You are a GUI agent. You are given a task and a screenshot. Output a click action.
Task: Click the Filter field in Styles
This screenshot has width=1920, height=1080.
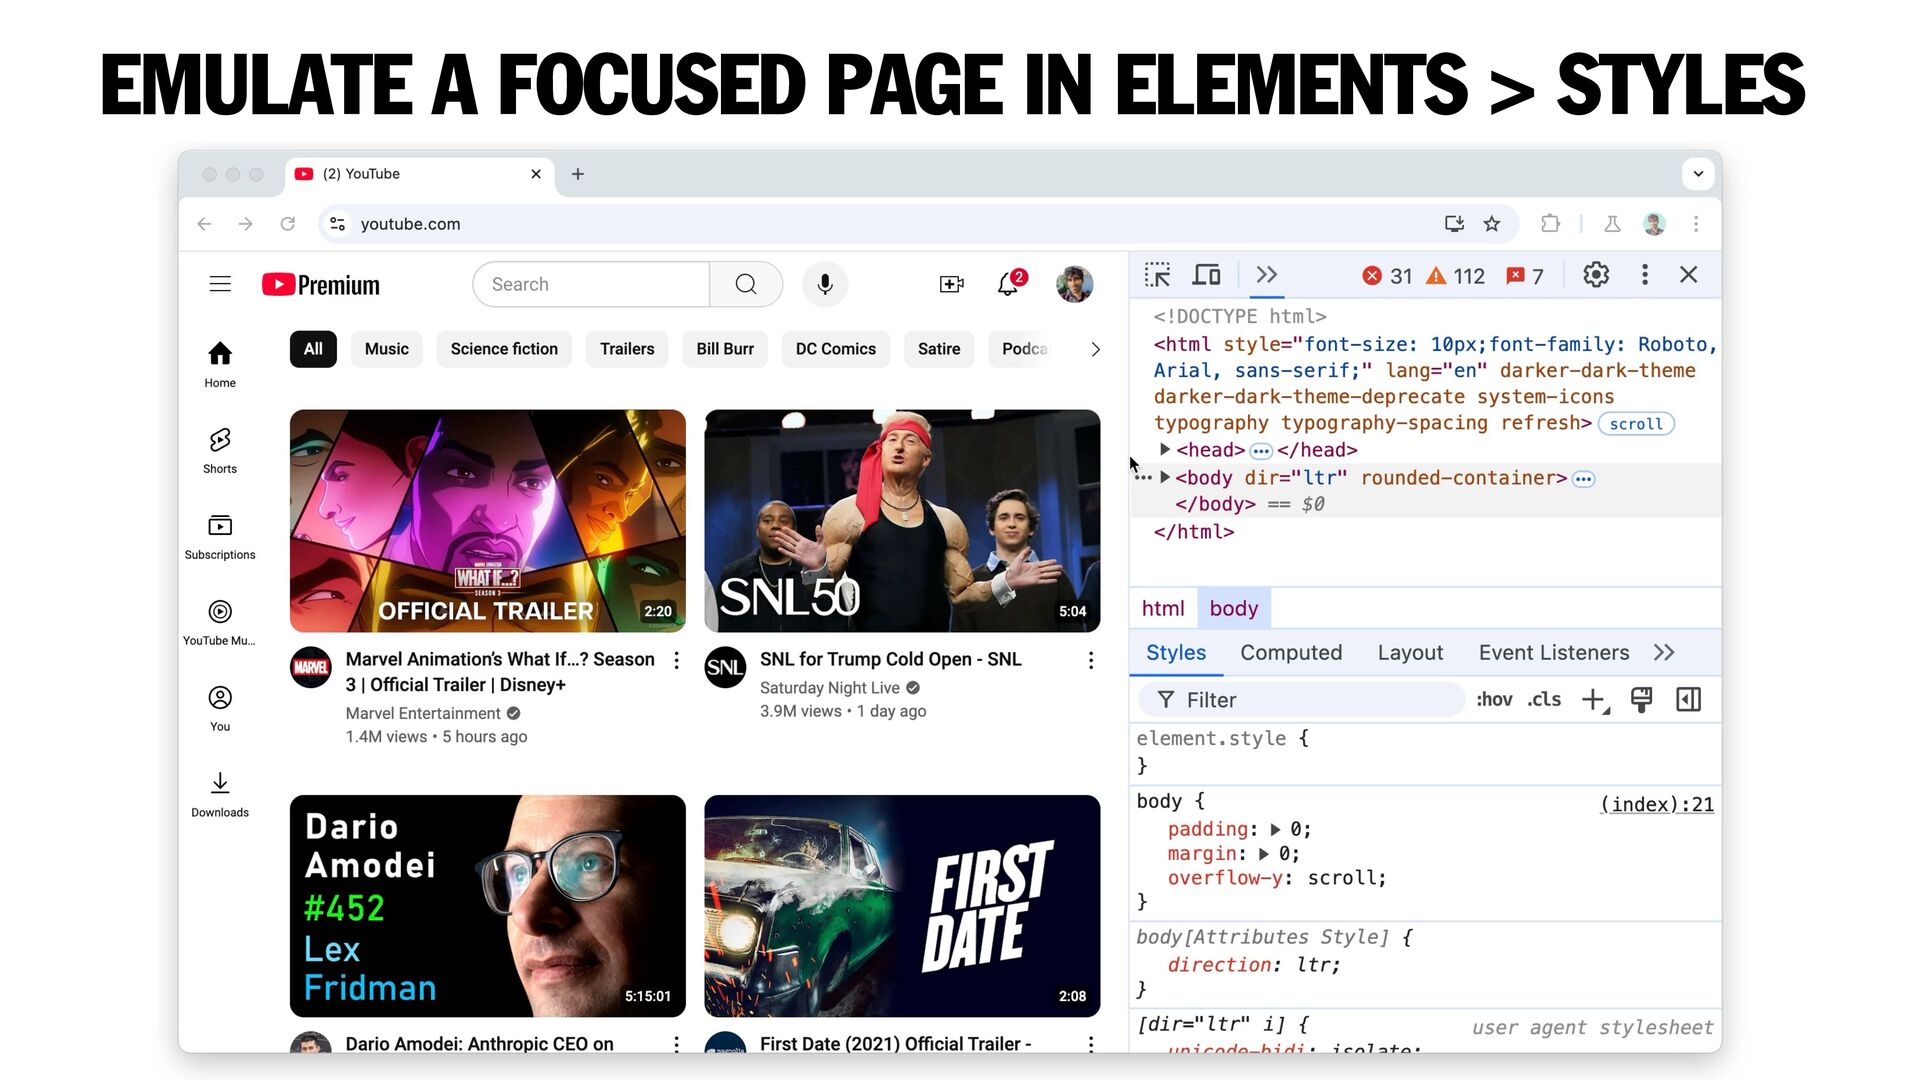tap(1302, 700)
